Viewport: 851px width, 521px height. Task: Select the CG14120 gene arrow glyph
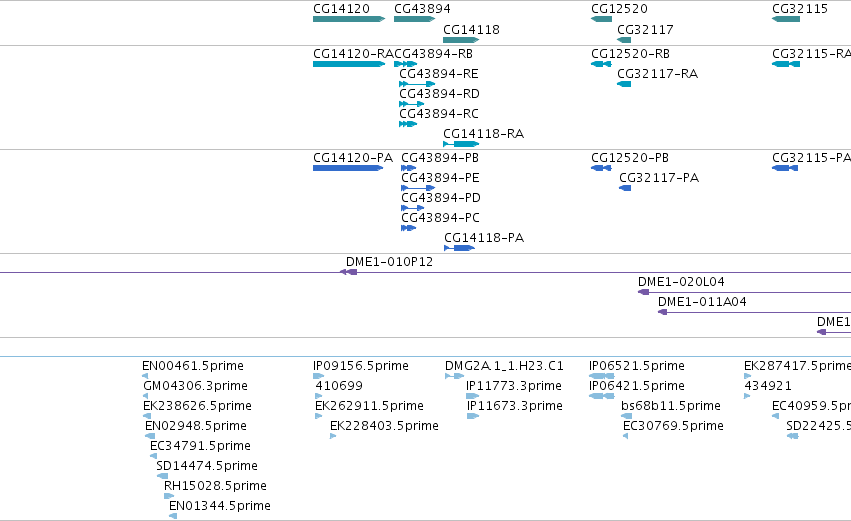(349, 19)
